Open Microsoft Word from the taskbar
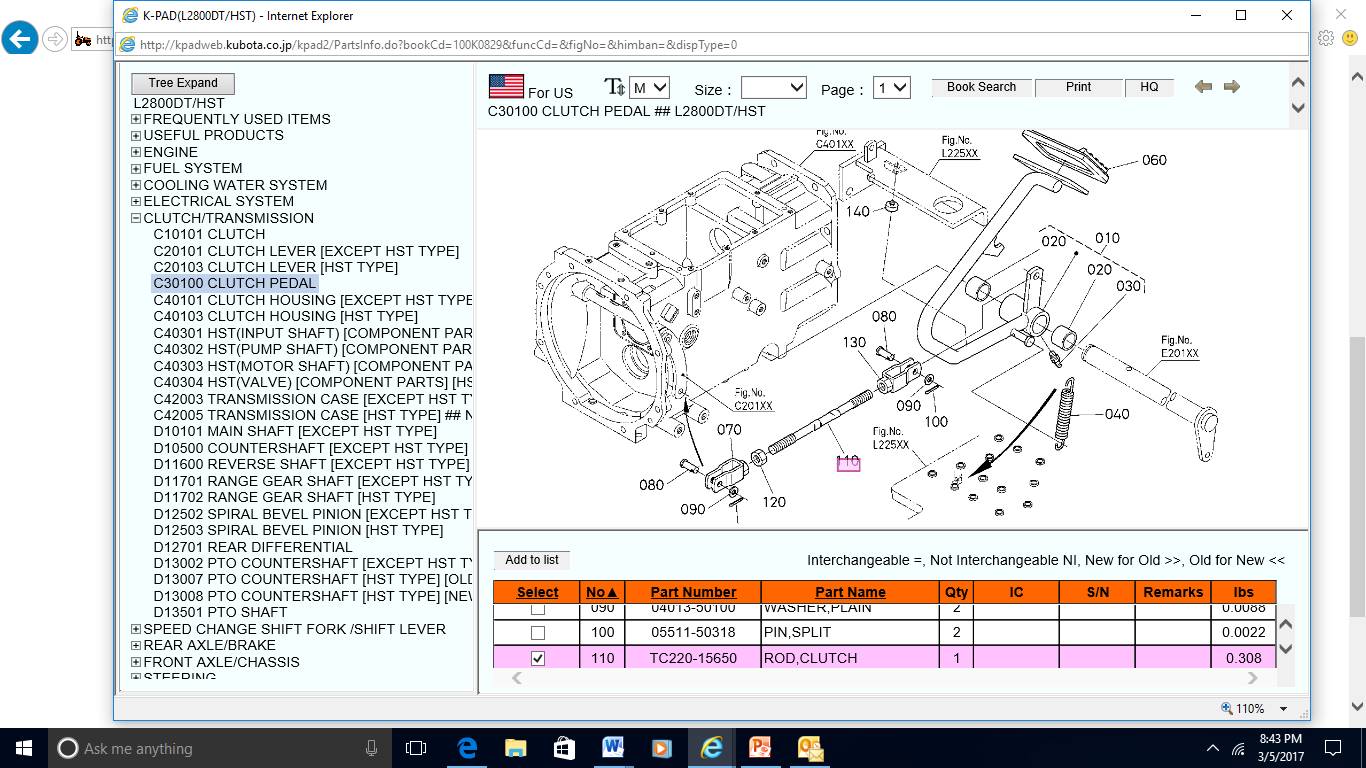Screen dimensions: 1366x768 (613, 748)
